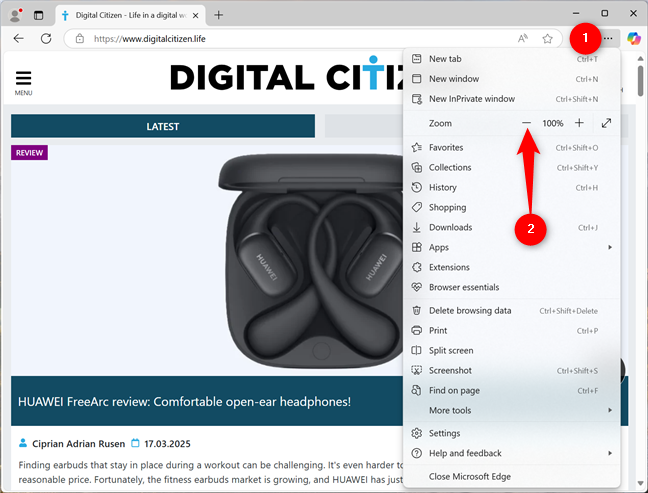Viewport: 648px width, 493px height.
Task: Take a Screenshot via the menu
Action: 512,371
